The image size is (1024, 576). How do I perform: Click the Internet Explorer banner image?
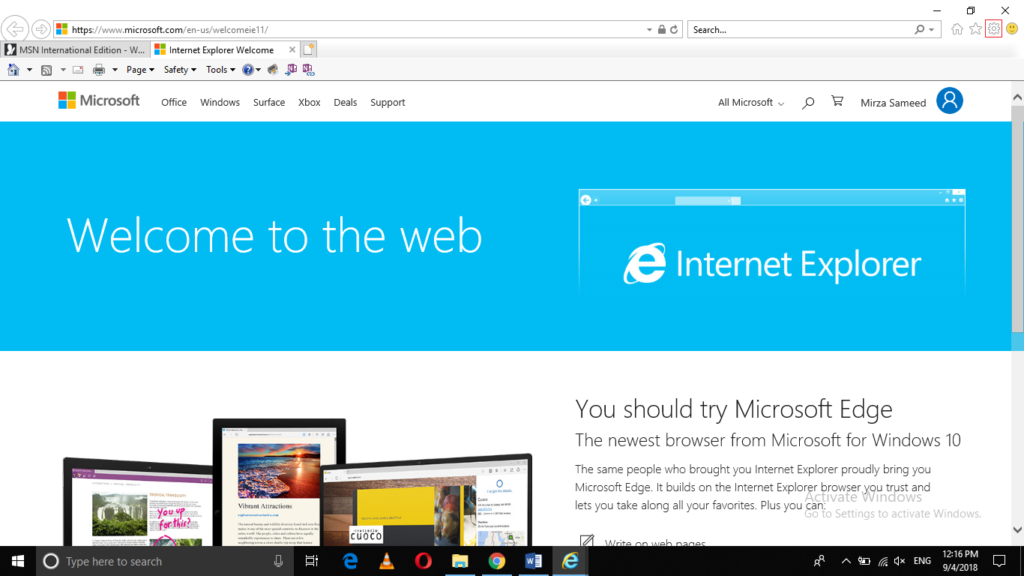click(x=772, y=243)
